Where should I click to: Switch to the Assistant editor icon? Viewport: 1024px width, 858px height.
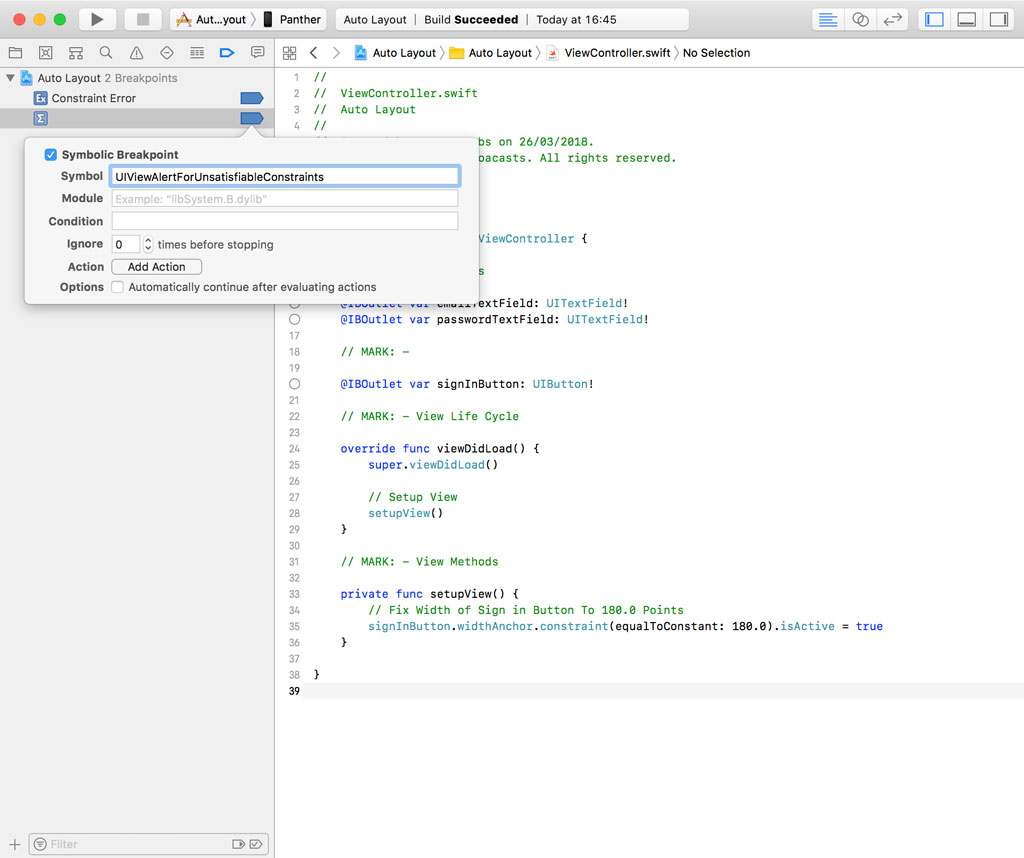click(861, 19)
